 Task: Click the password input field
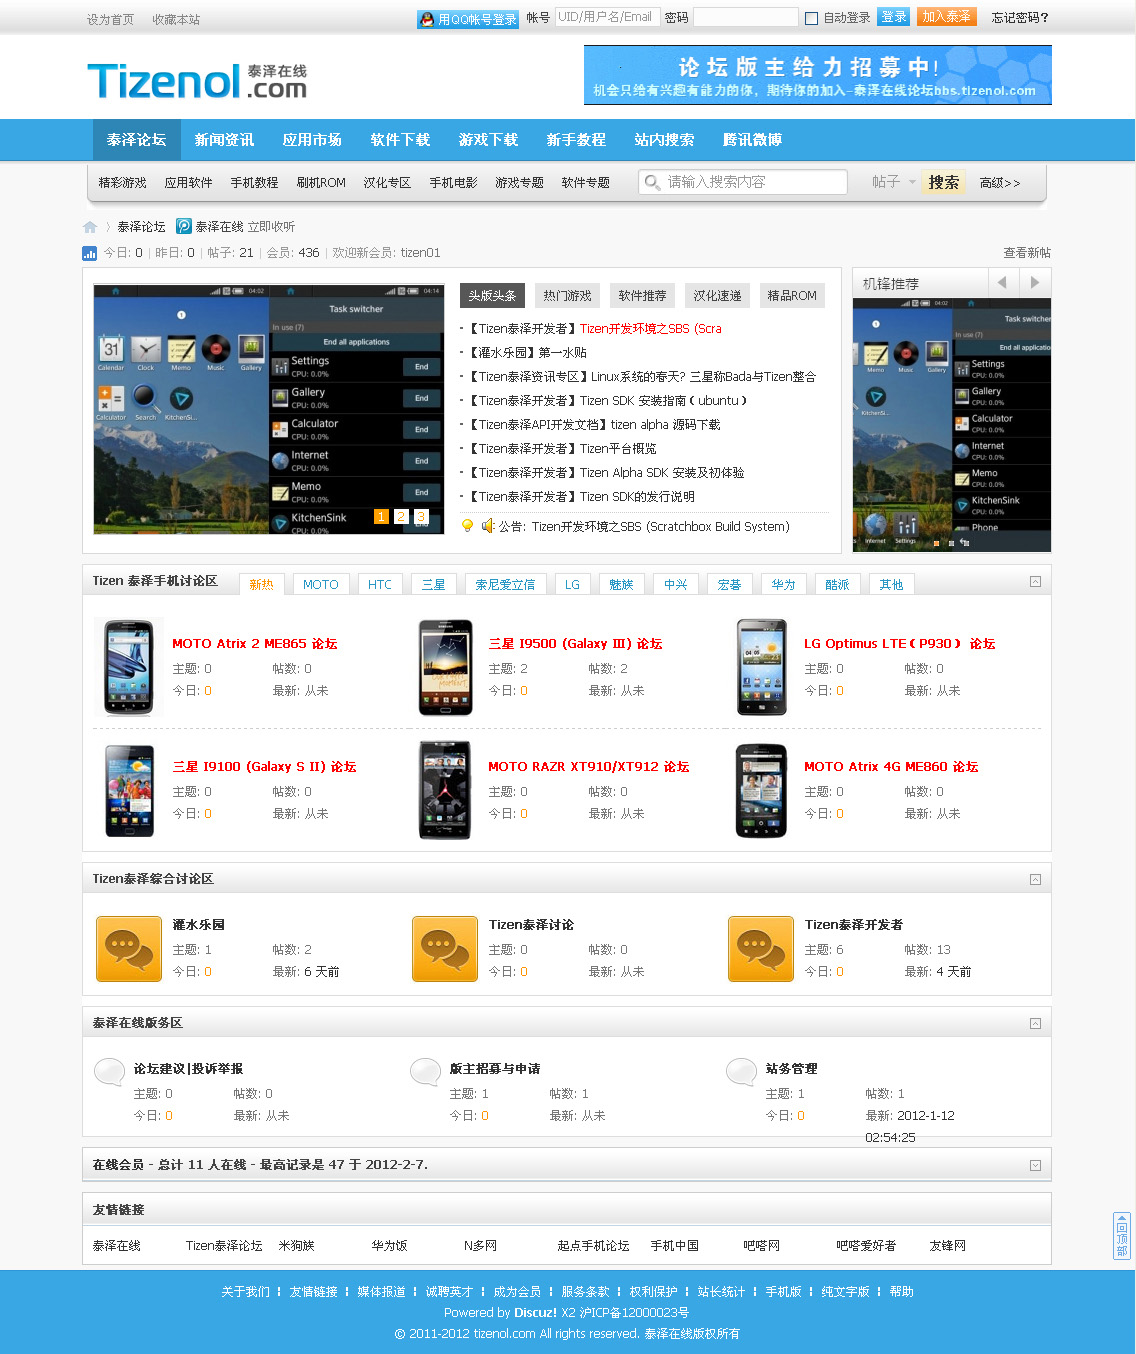(745, 17)
